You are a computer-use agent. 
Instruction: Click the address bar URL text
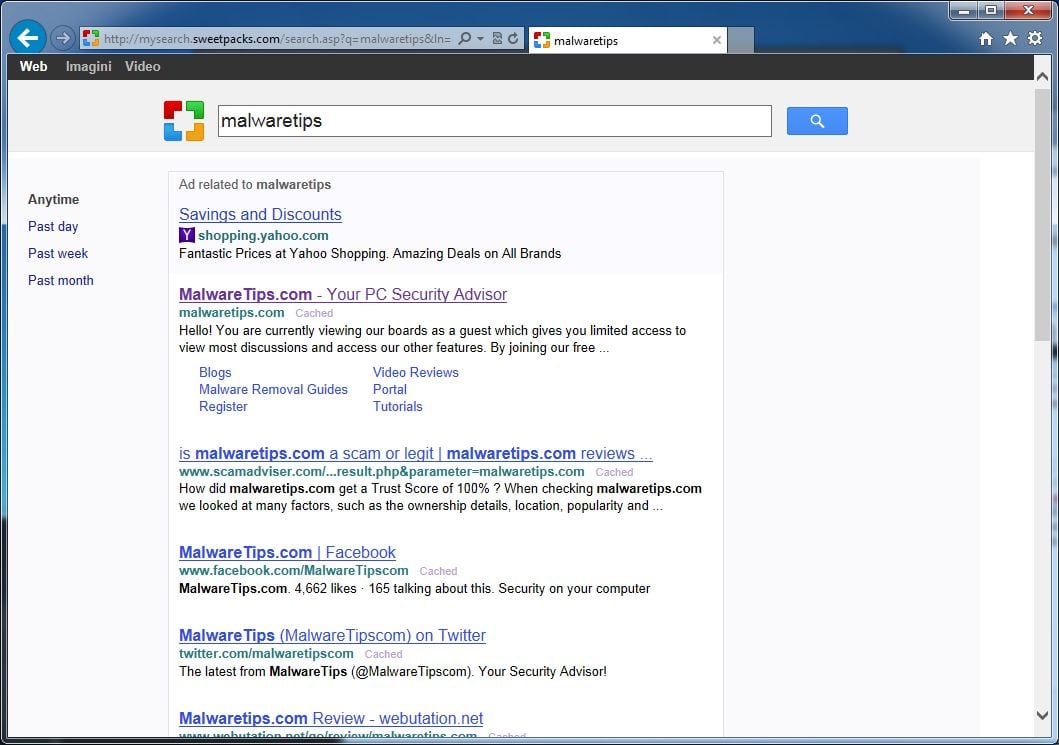pos(277,38)
